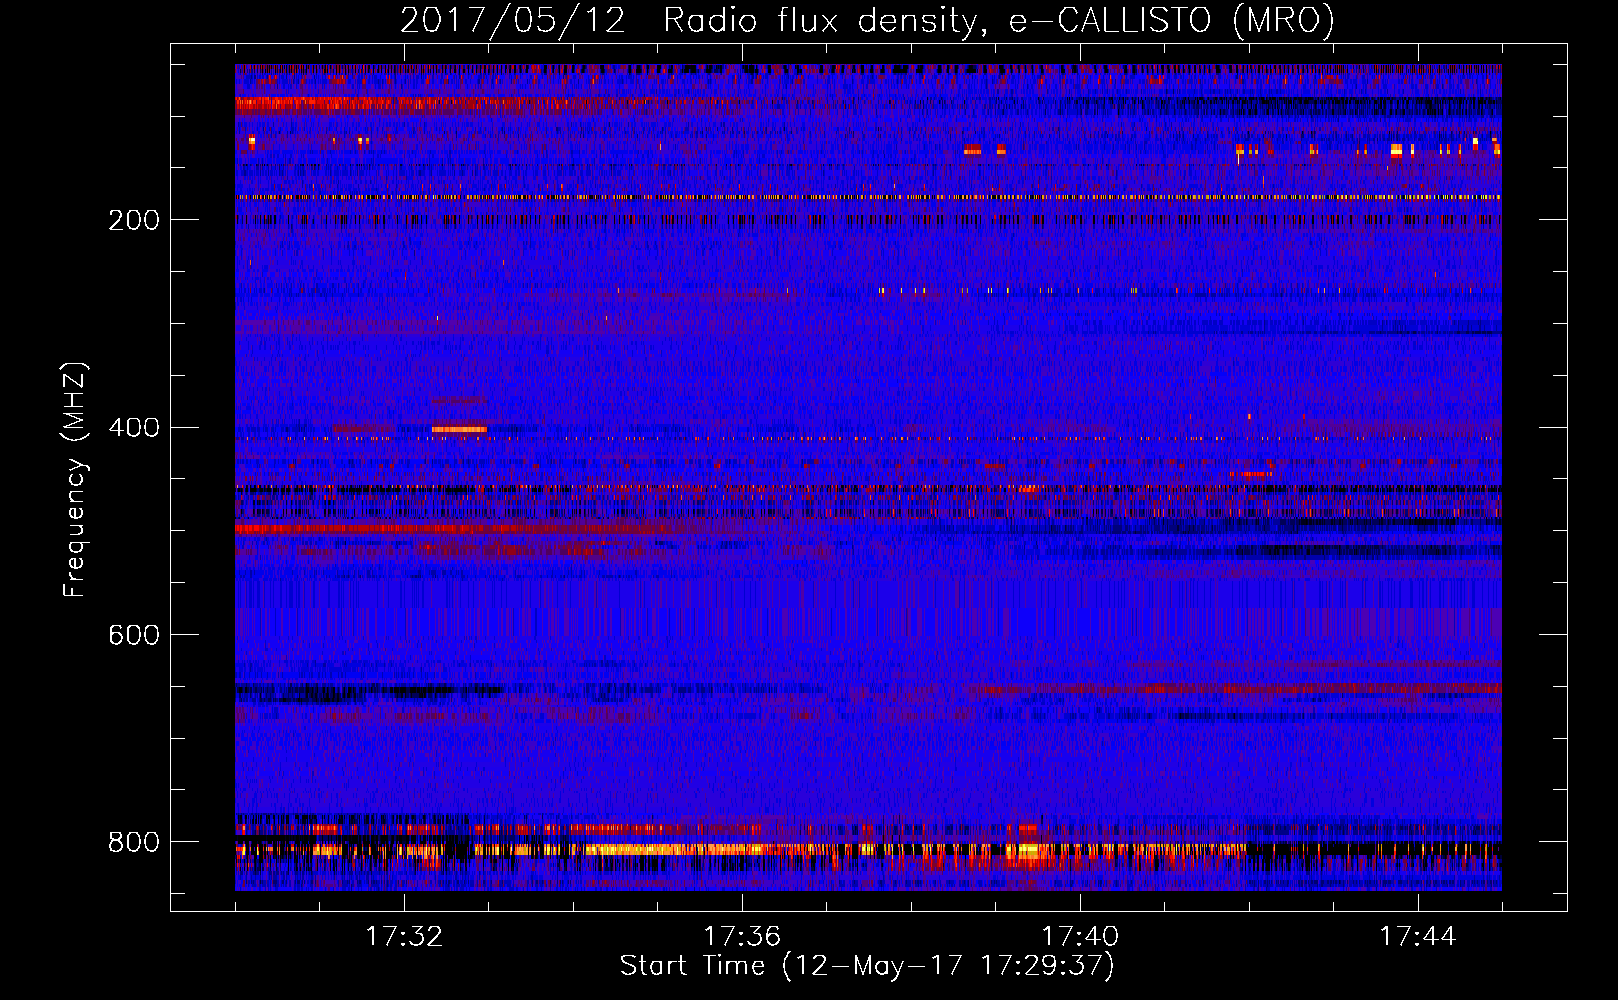
Task: Click the '17:40' time axis label
Action: point(1080,937)
